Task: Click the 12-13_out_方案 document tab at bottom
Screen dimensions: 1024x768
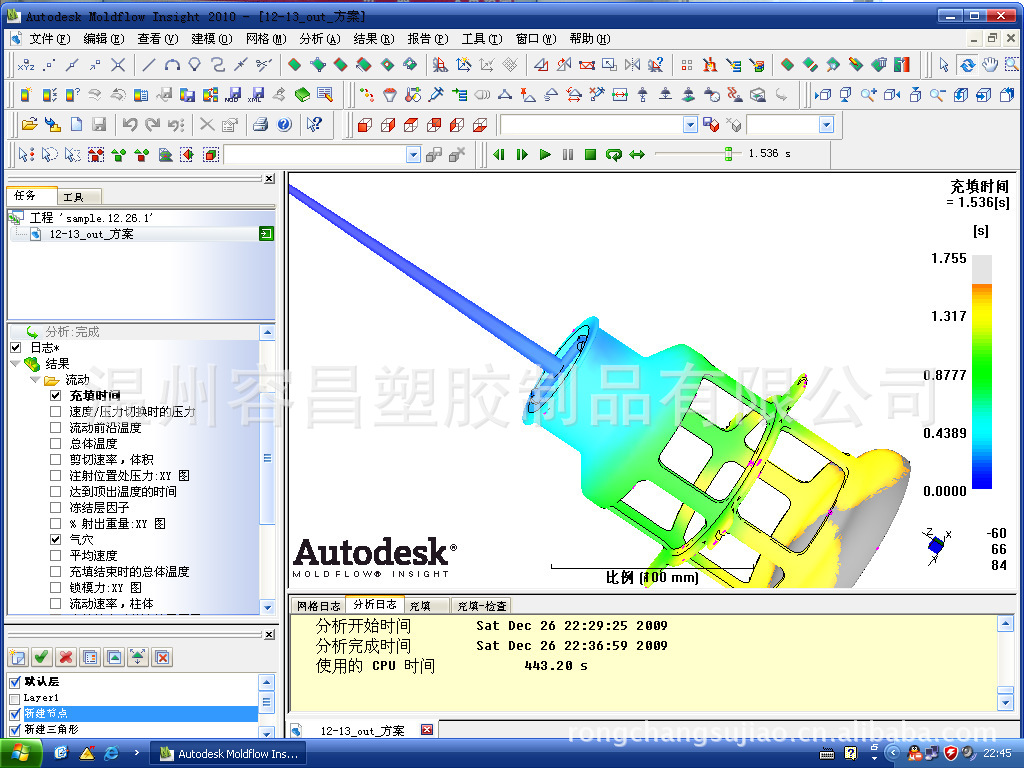Action: [x=362, y=731]
